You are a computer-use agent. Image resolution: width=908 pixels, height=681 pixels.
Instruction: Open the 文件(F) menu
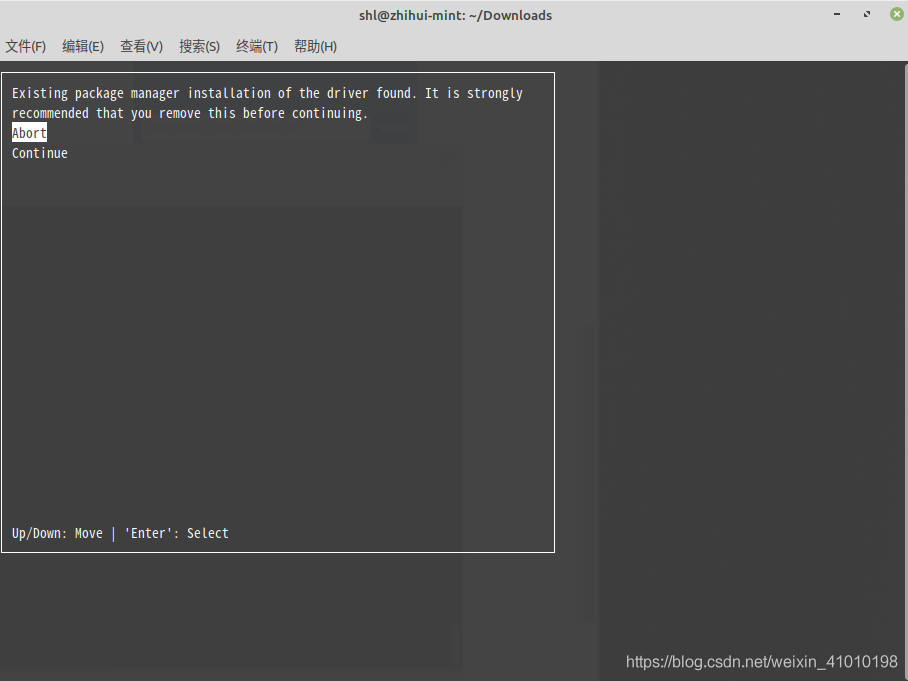point(25,46)
